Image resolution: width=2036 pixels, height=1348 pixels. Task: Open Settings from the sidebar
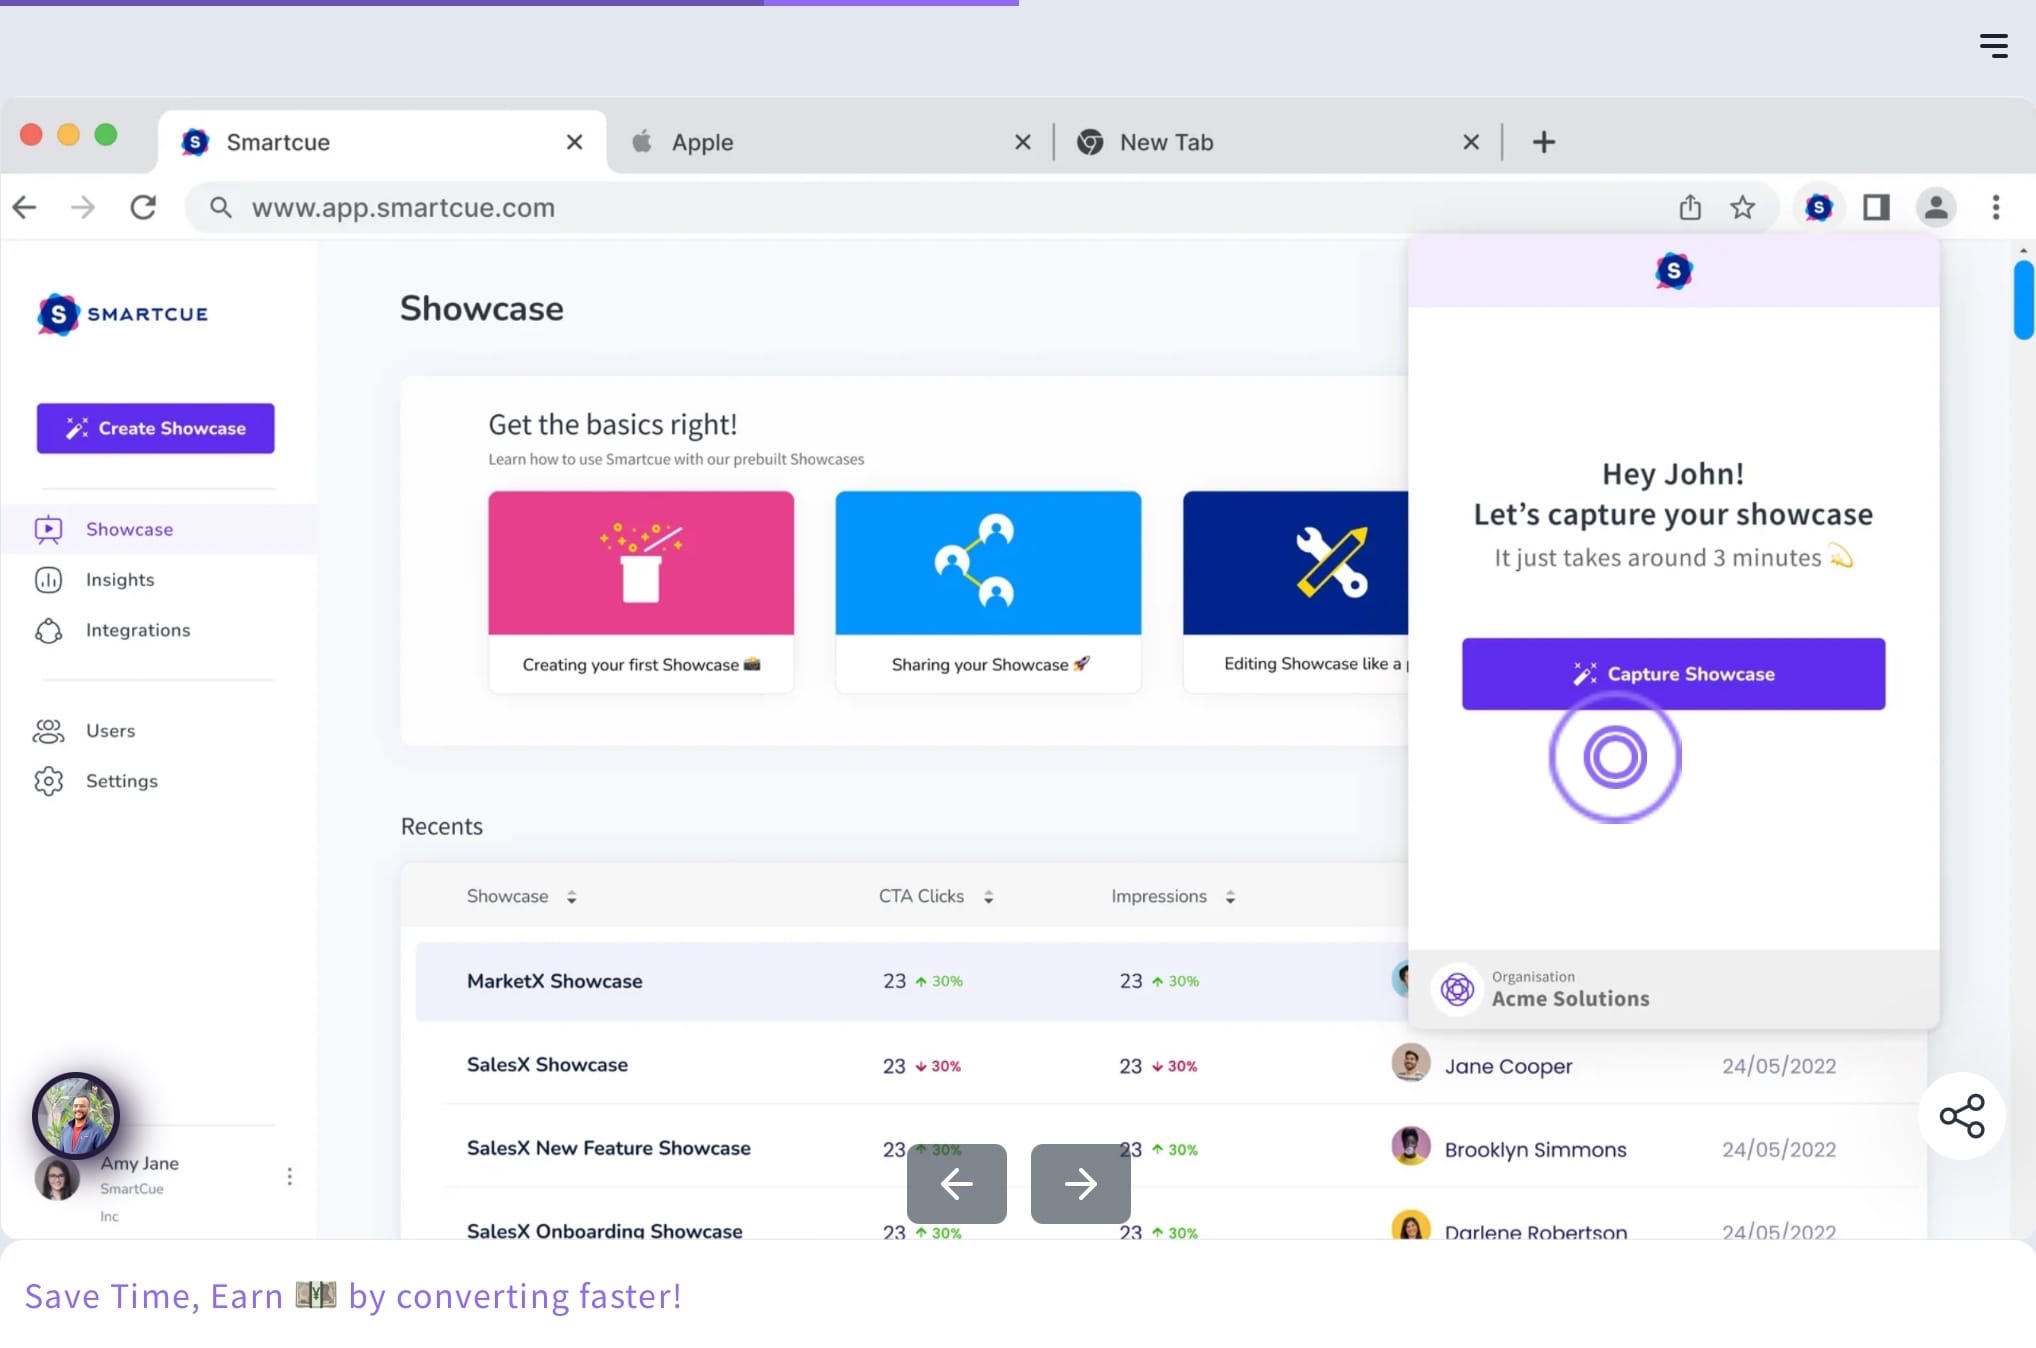[x=121, y=781]
